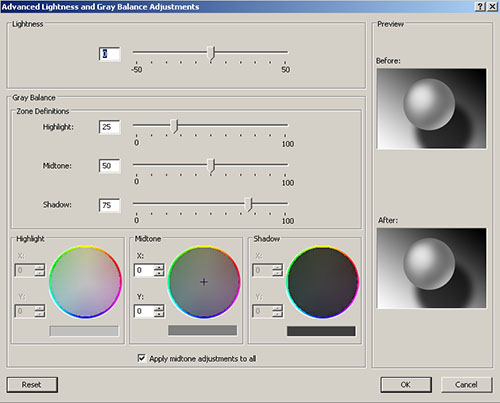Screen dimensions: 500x403
Task: Click the After preview thumbnail image
Action: (x=431, y=268)
